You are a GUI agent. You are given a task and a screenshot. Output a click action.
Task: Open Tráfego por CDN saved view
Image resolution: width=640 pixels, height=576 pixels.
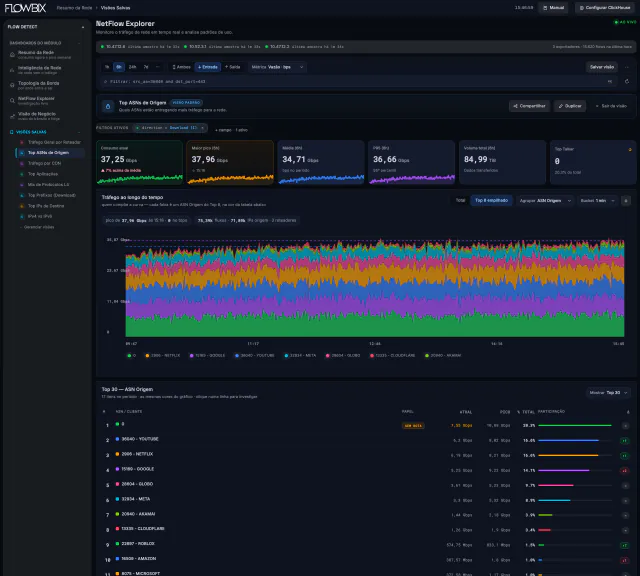point(50,163)
